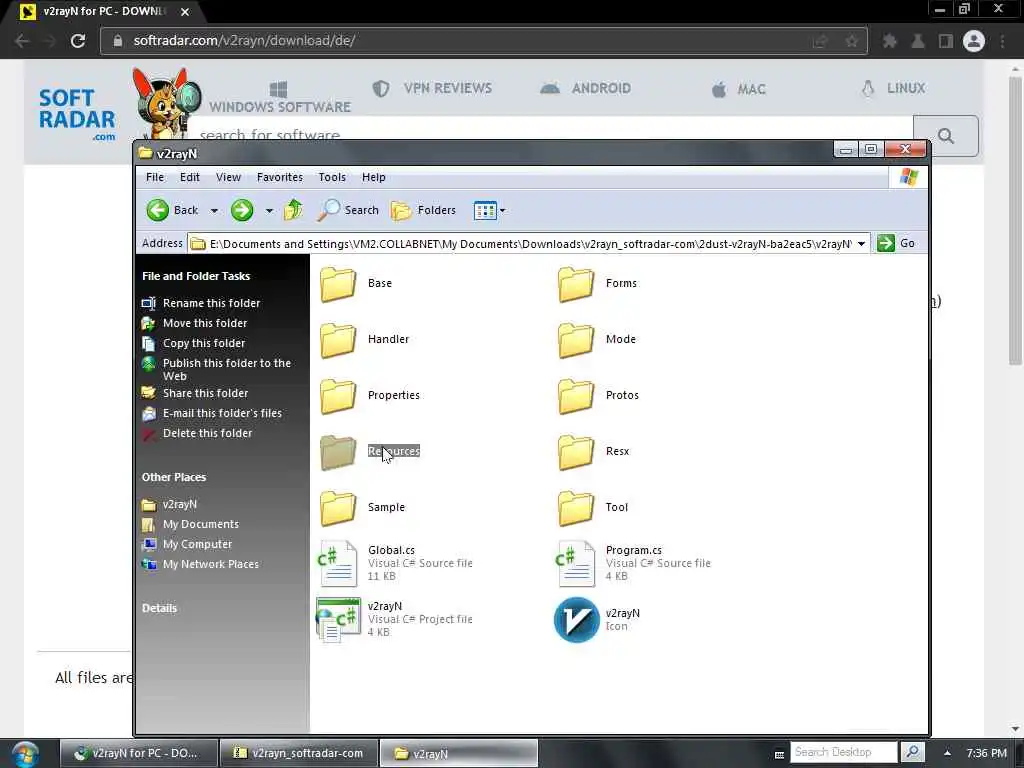Click the green Forward arrow icon
This screenshot has height=768, width=1024.
[x=242, y=210]
